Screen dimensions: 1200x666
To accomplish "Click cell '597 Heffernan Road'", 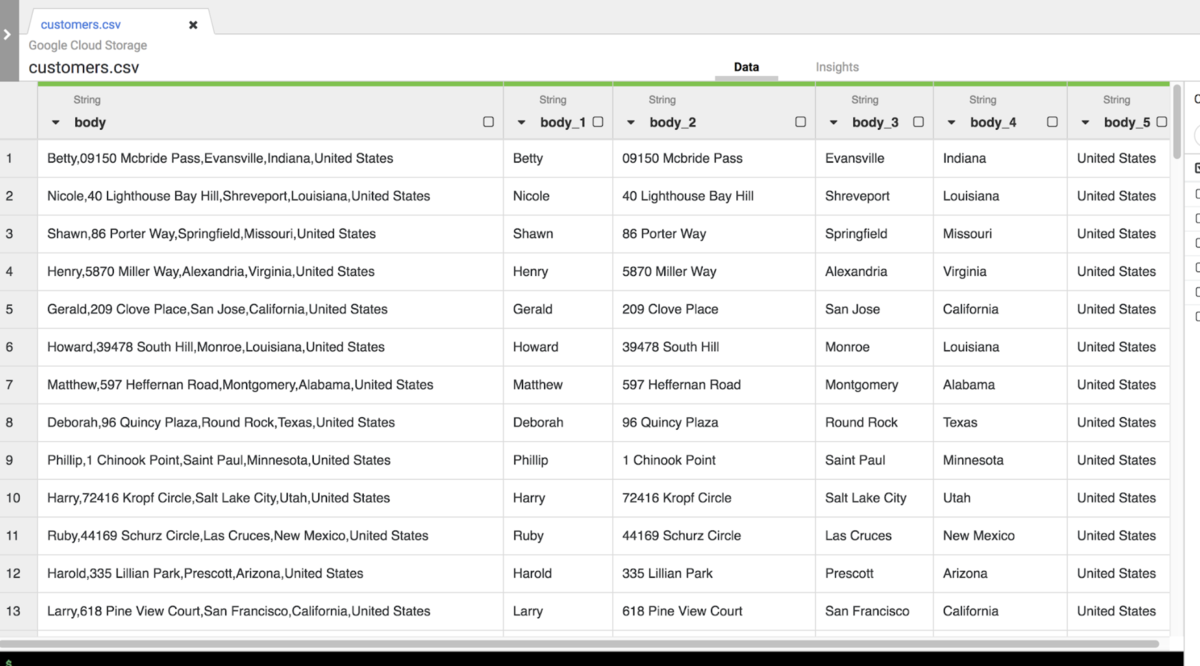I will (x=714, y=385).
